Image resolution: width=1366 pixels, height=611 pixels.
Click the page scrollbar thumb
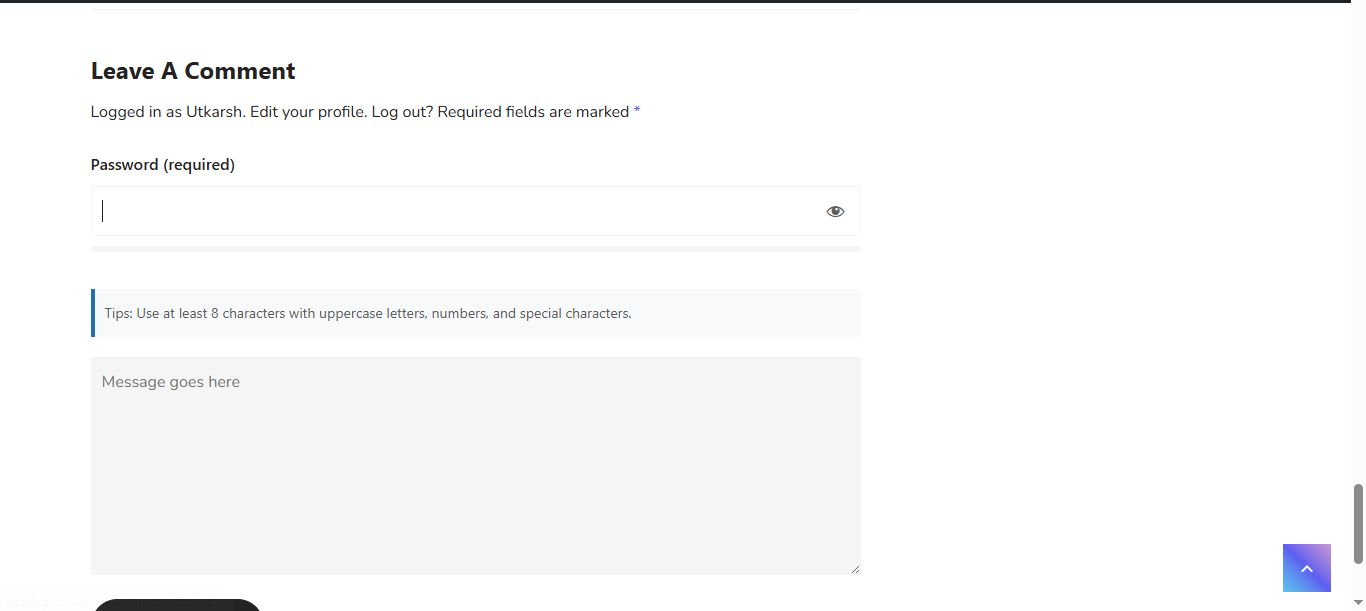(x=1358, y=523)
